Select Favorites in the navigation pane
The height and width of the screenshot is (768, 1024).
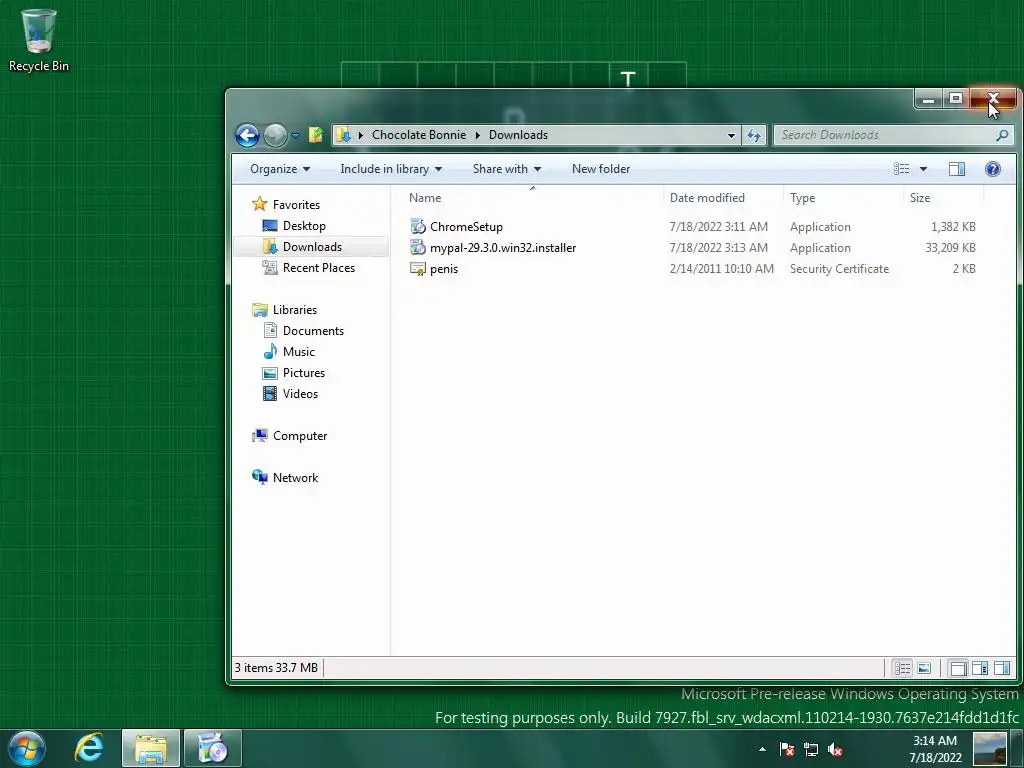coord(296,204)
